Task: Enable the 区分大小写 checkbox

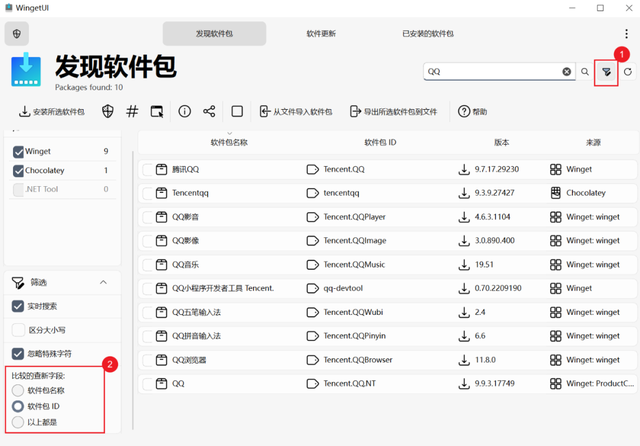Action: click(18, 330)
